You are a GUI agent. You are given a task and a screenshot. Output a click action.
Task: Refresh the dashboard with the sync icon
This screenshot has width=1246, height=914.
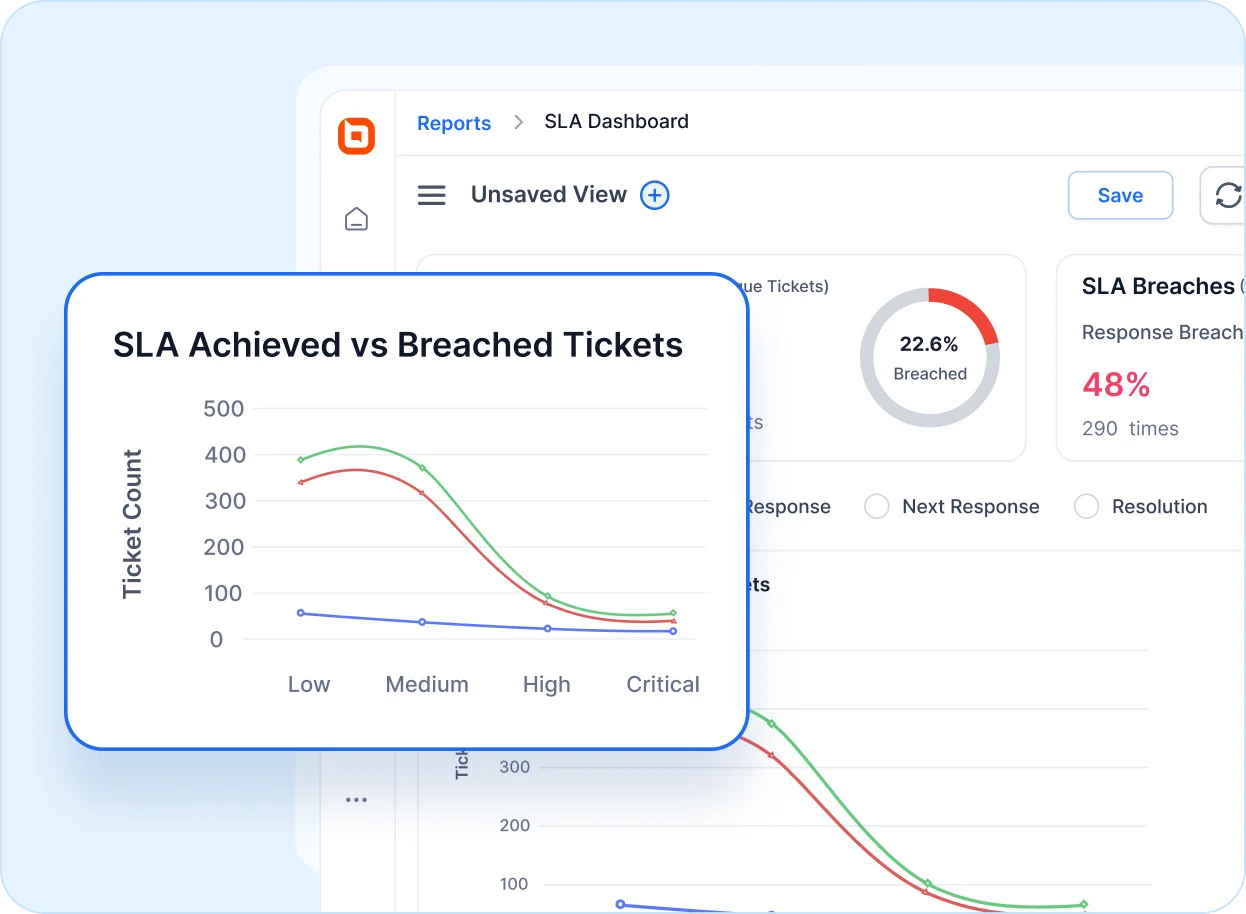point(1228,195)
